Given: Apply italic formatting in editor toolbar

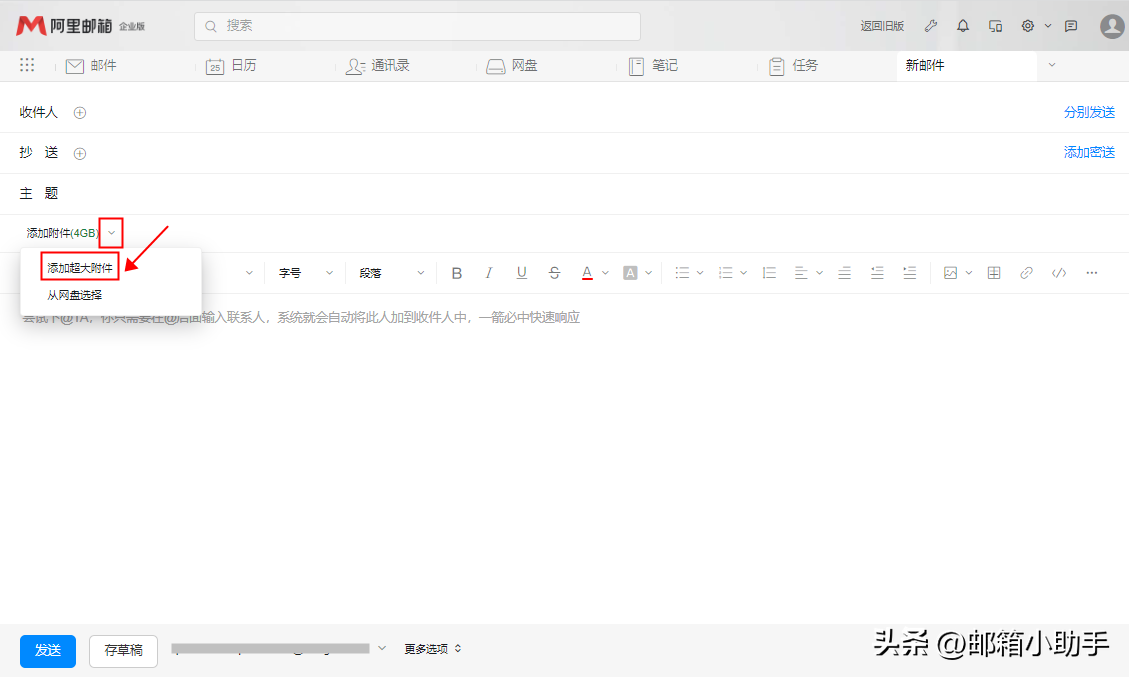Looking at the screenshot, I should click(x=489, y=273).
